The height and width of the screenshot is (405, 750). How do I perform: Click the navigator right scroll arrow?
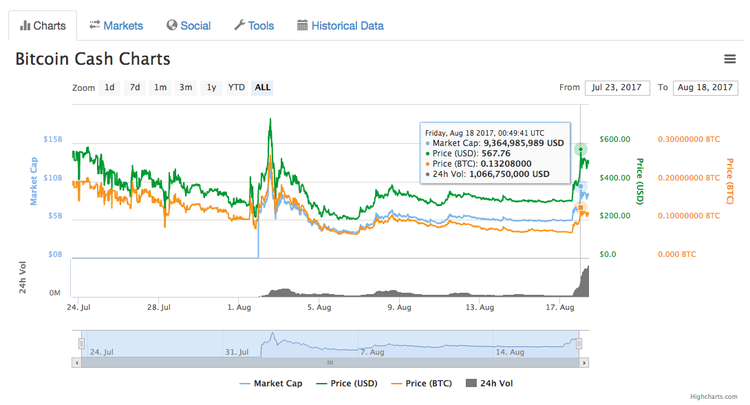(x=584, y=363)
